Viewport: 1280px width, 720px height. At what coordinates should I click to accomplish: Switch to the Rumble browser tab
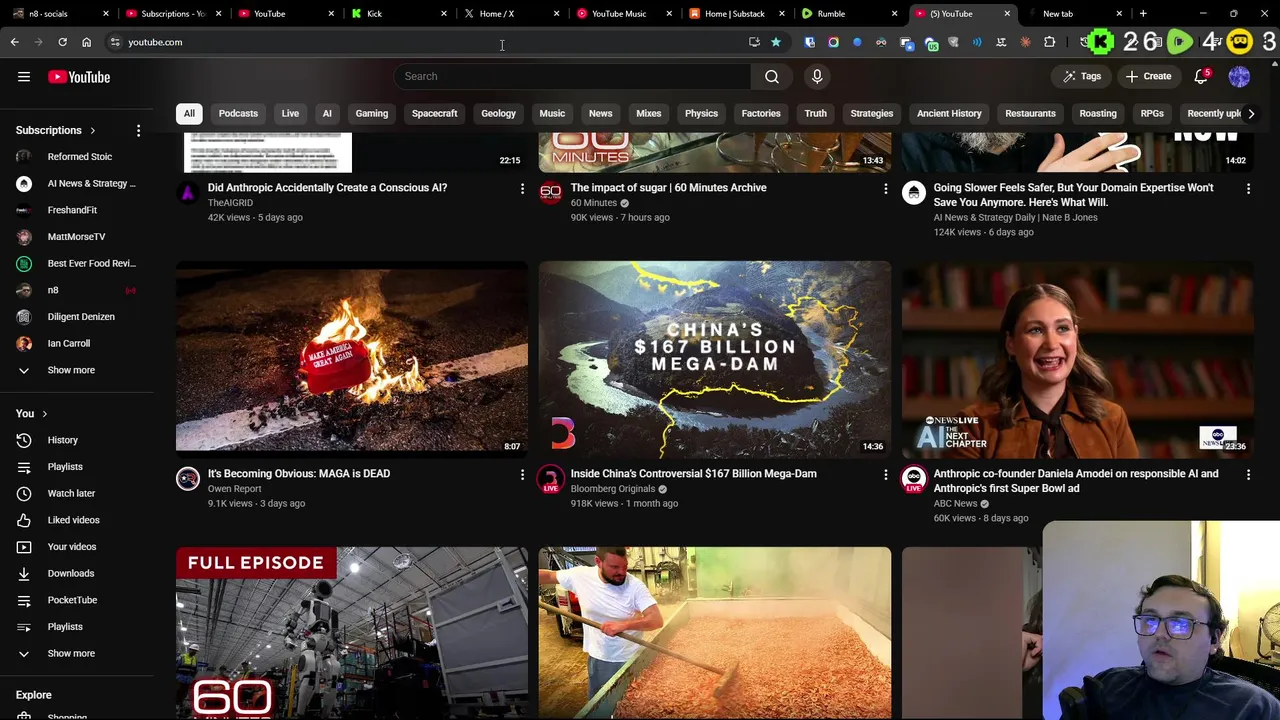coord(850,14)
